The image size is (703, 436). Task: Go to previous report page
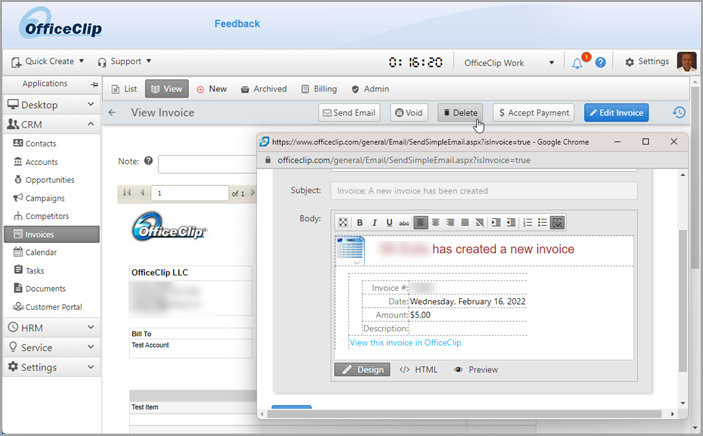142,192
